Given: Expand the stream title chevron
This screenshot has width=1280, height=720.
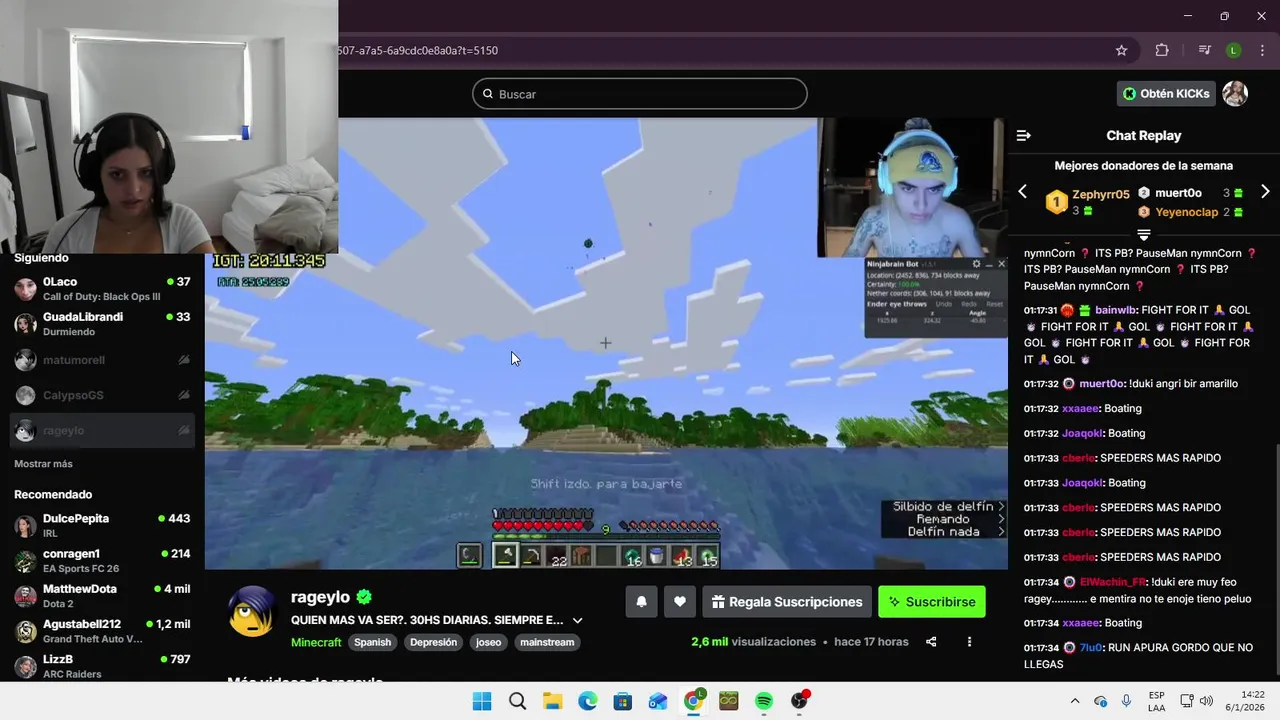Looking at the screenshot, I should click(x=577, y=620).
